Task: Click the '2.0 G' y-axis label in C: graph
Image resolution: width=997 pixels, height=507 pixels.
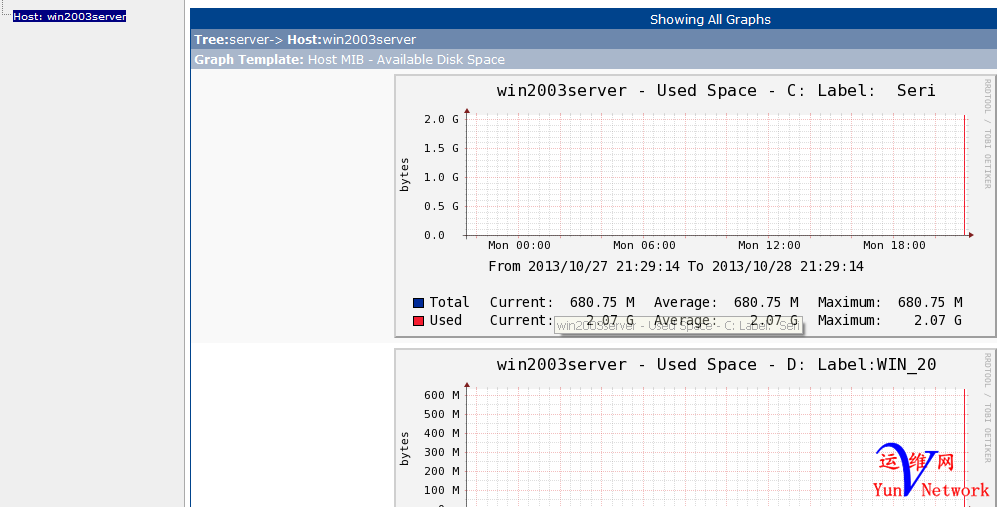Action: (441, 119)
